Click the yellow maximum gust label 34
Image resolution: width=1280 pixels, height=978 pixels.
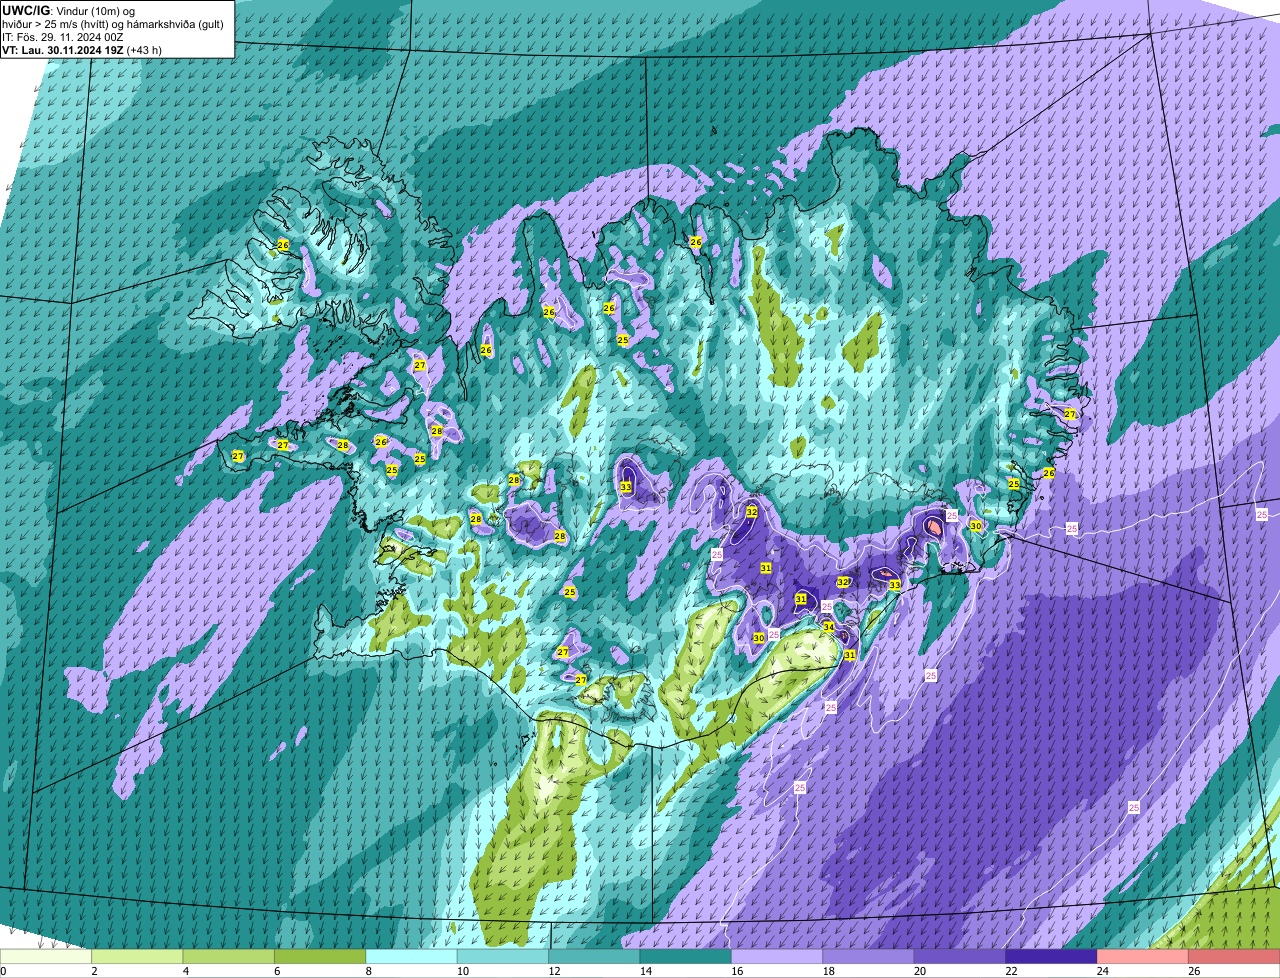coord(828,627)
